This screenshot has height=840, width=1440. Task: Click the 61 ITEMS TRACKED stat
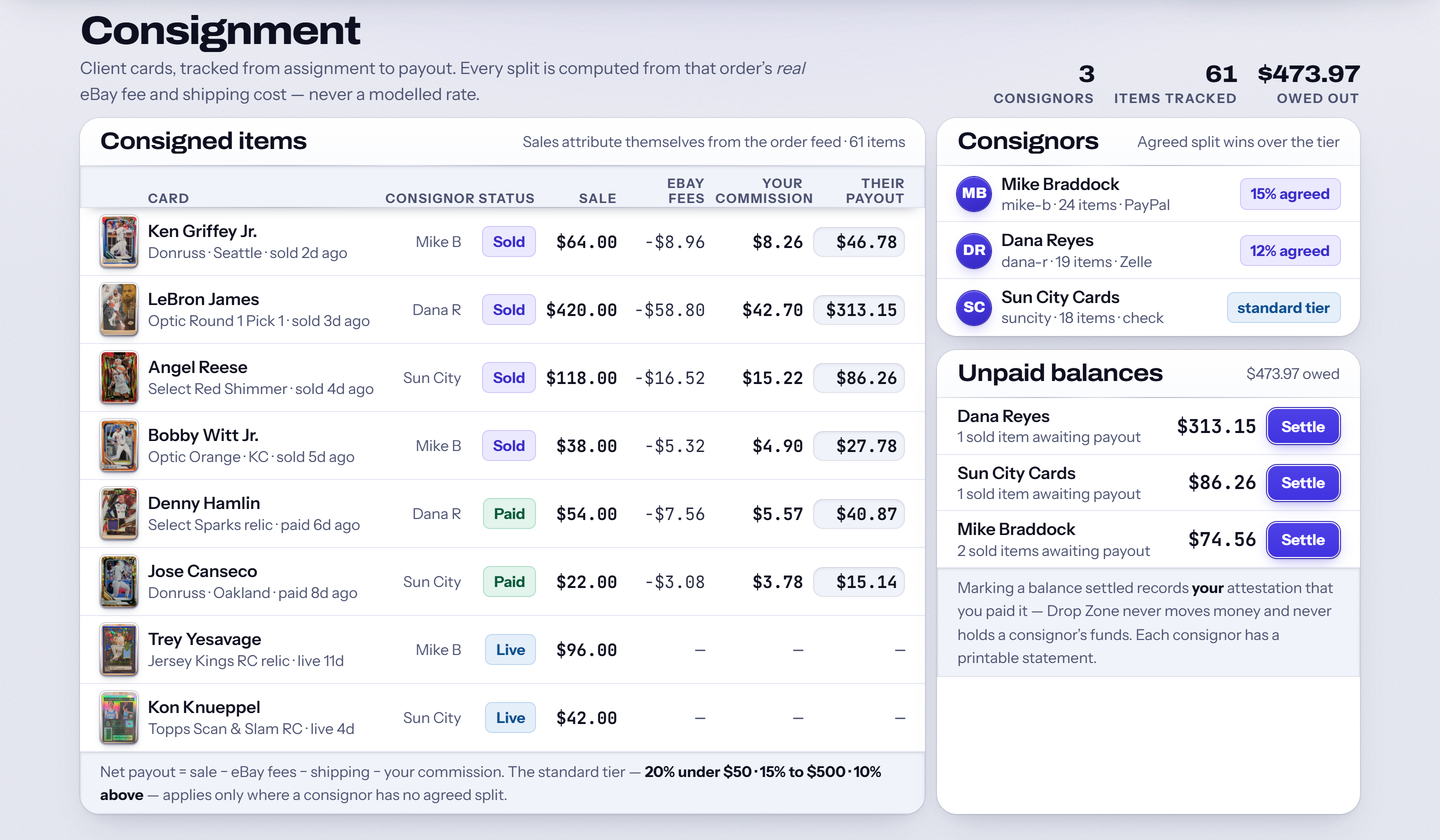coord(1175,83)
